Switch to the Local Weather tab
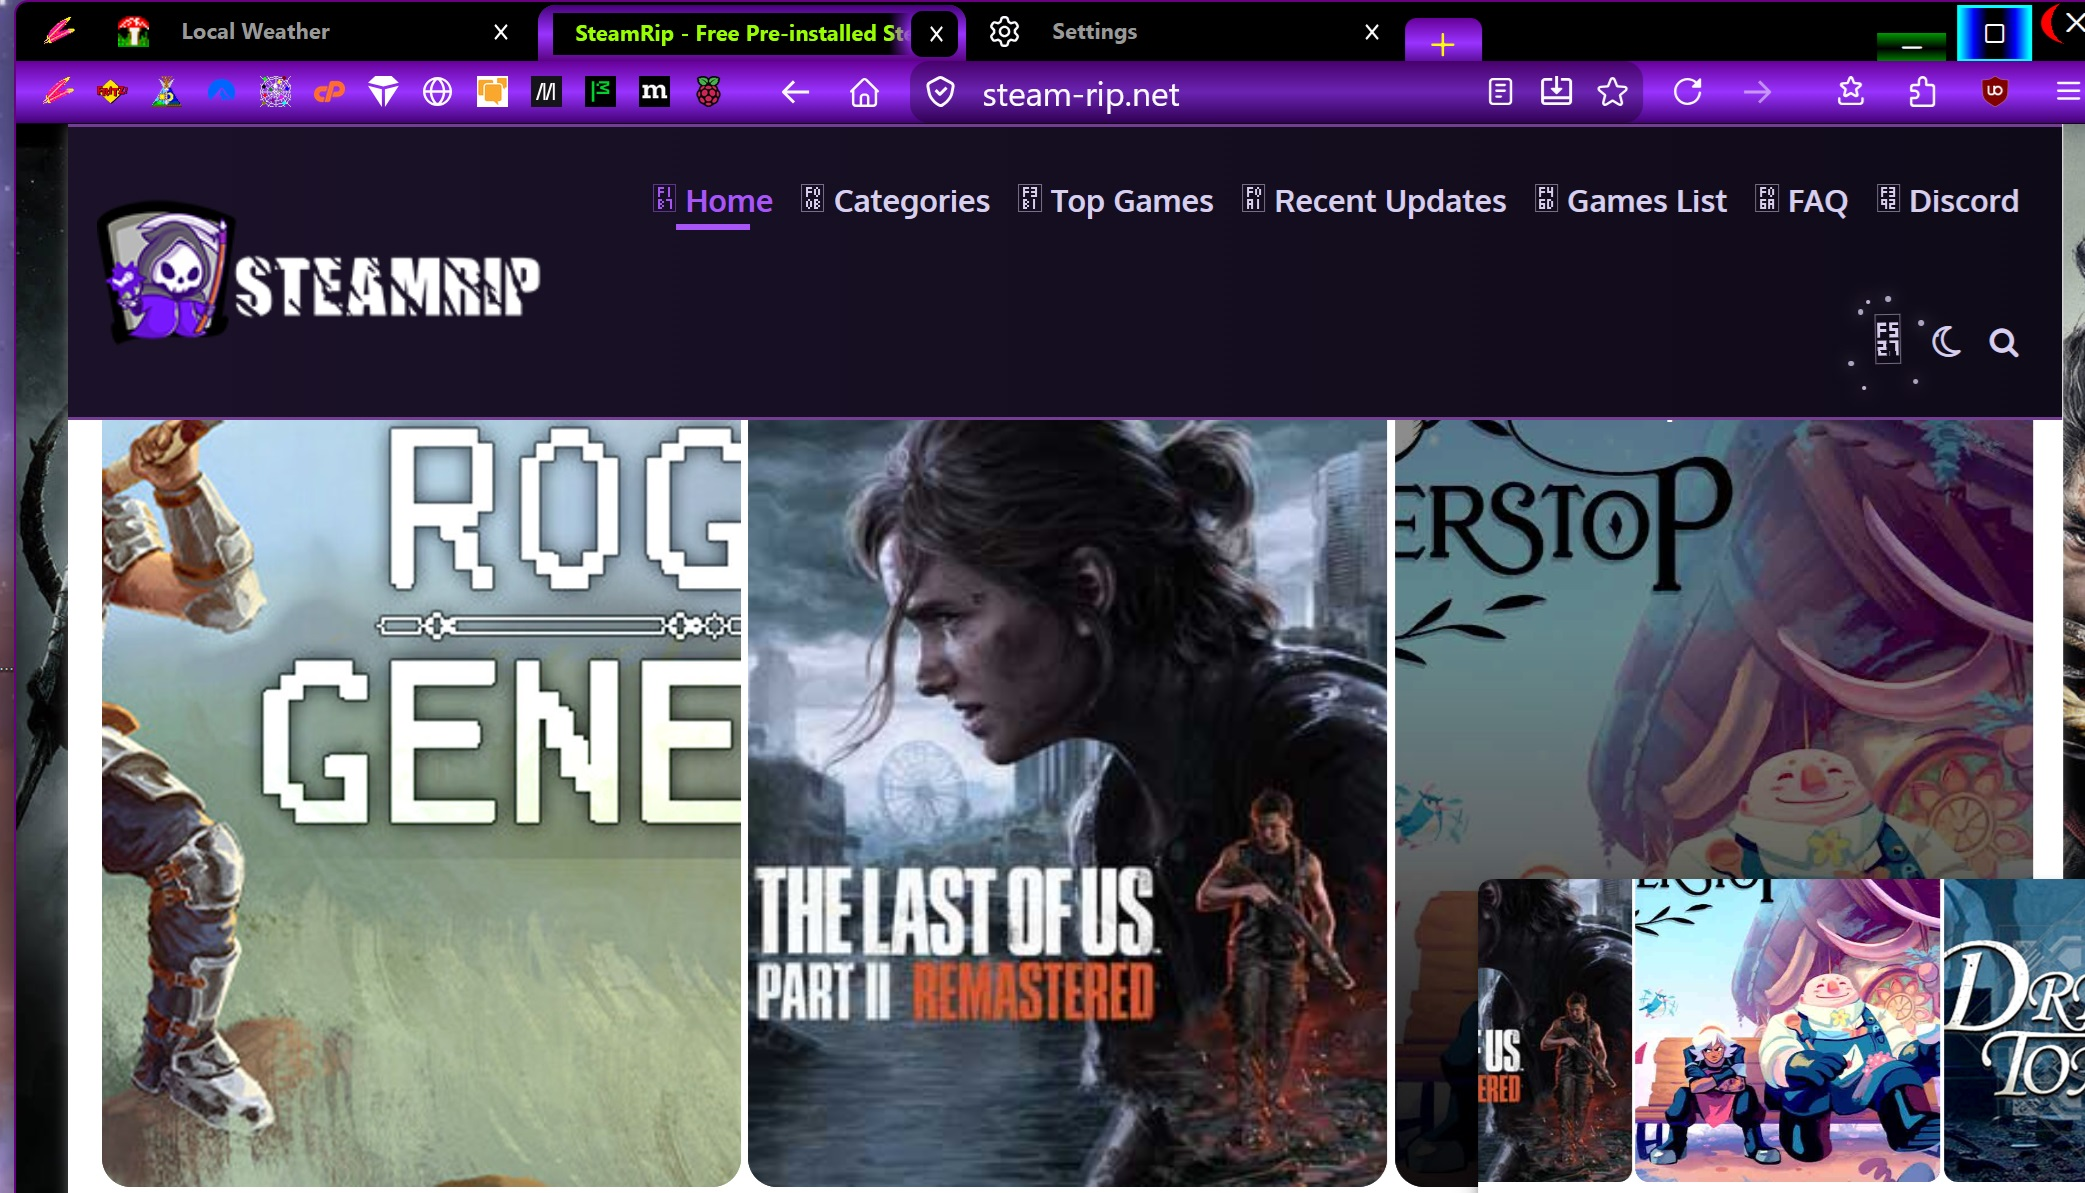 (314, 32)
